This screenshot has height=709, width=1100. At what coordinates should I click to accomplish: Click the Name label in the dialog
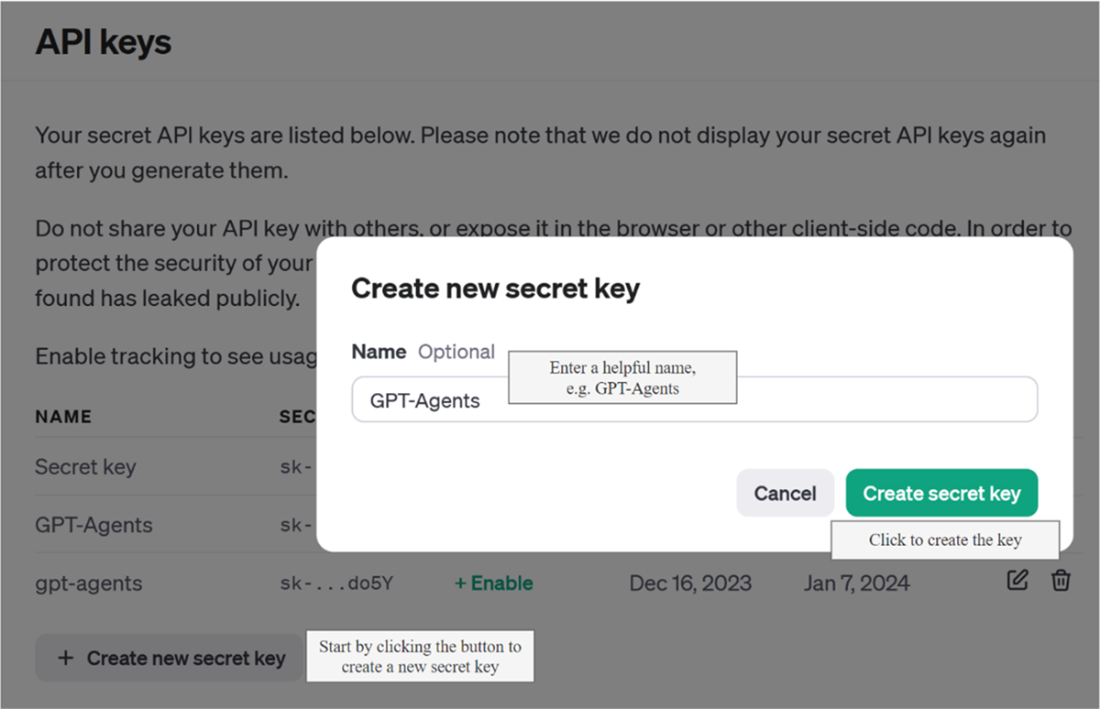pyautogui.click(x=379, y=351)
